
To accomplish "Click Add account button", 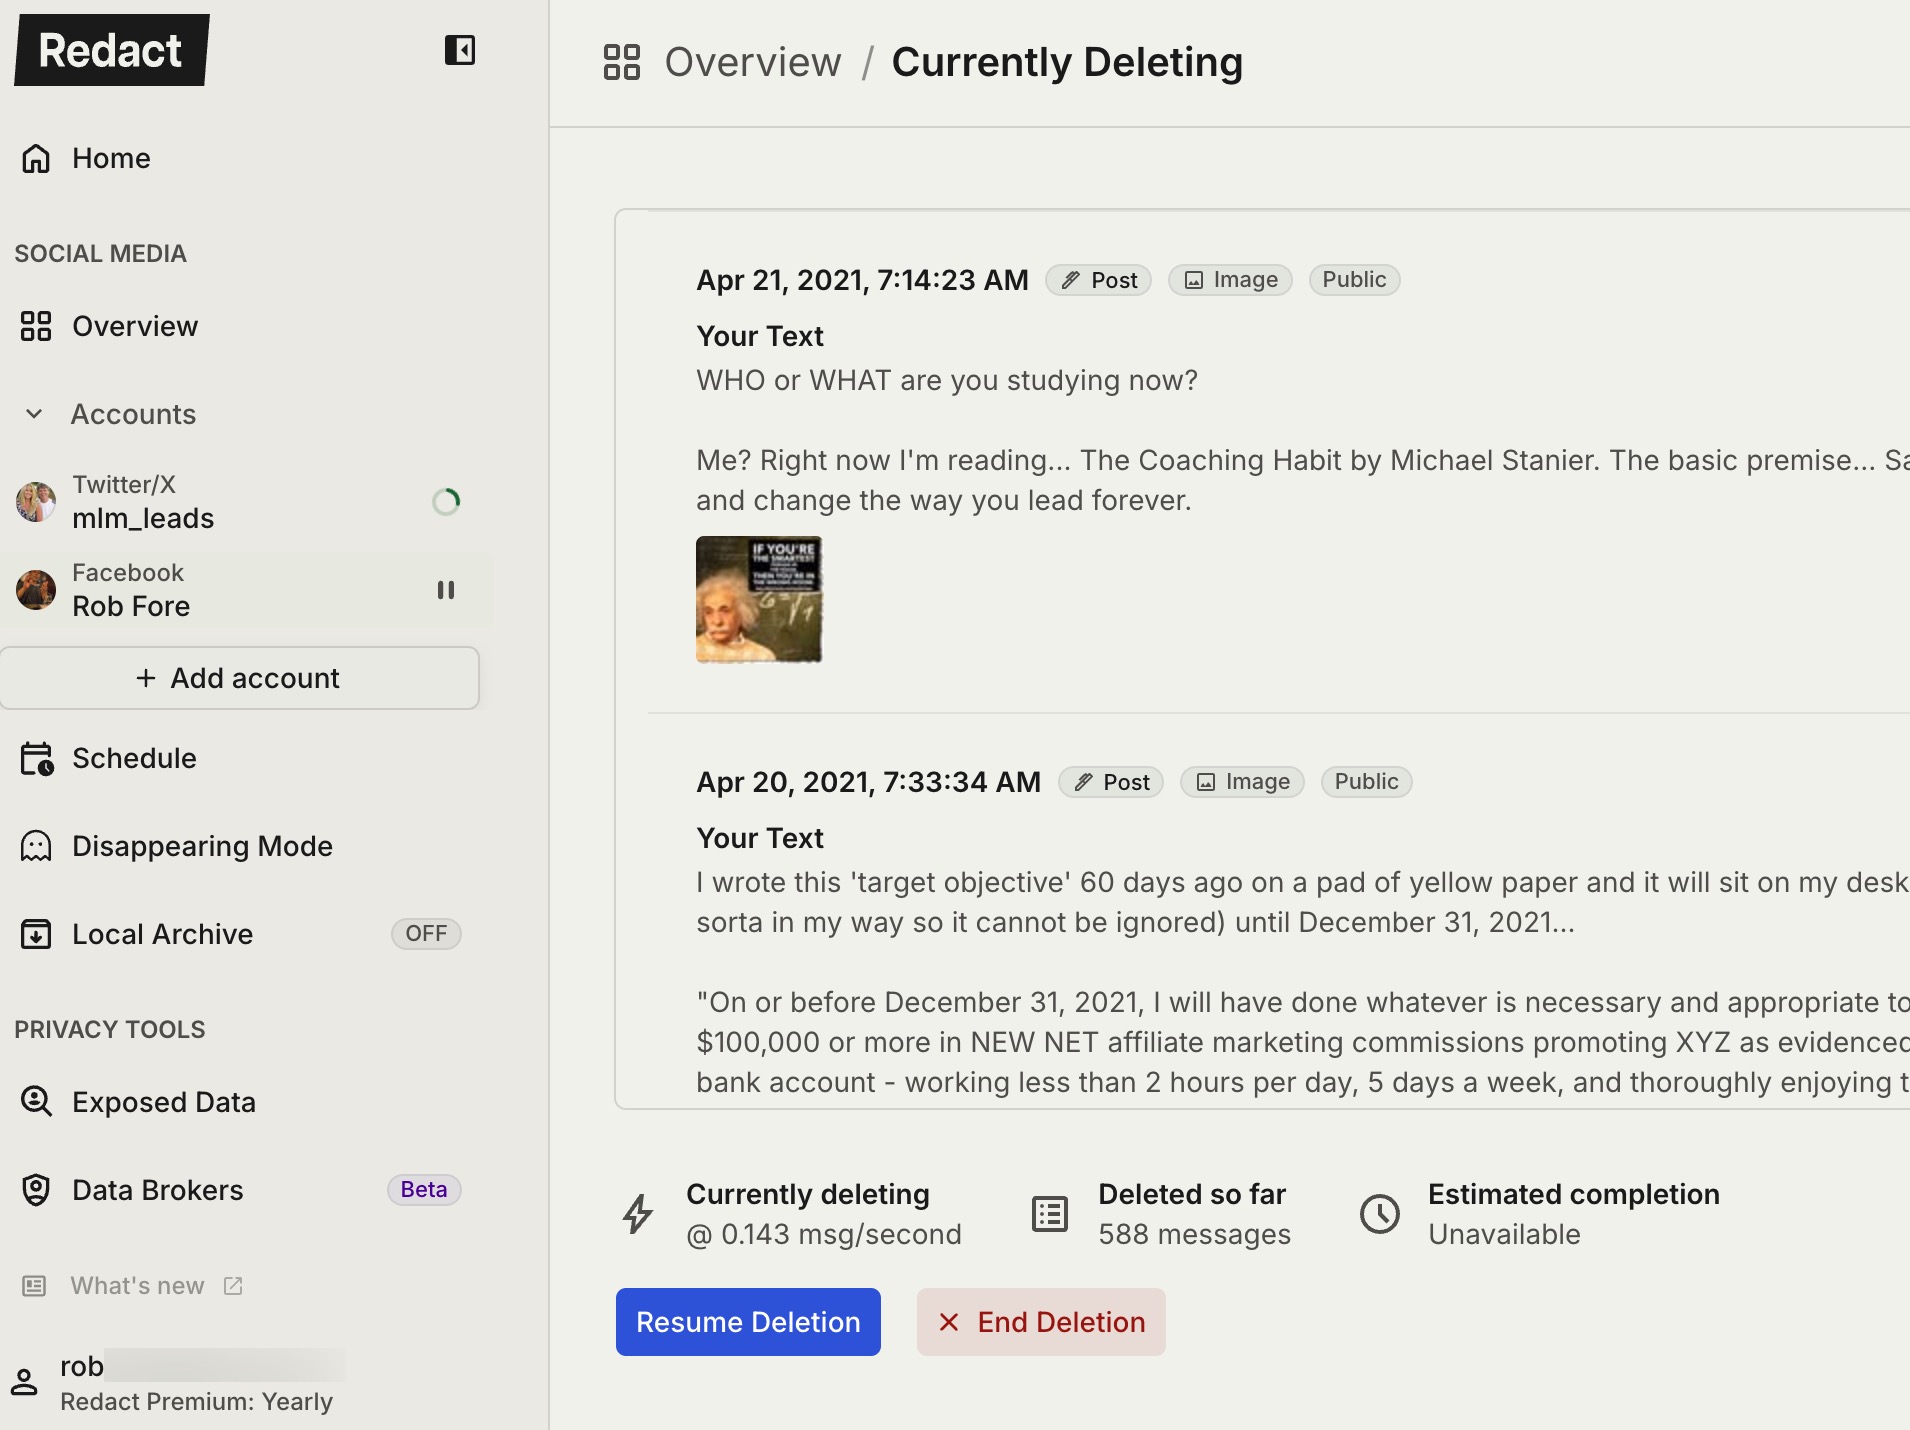I will coord(240,678).
